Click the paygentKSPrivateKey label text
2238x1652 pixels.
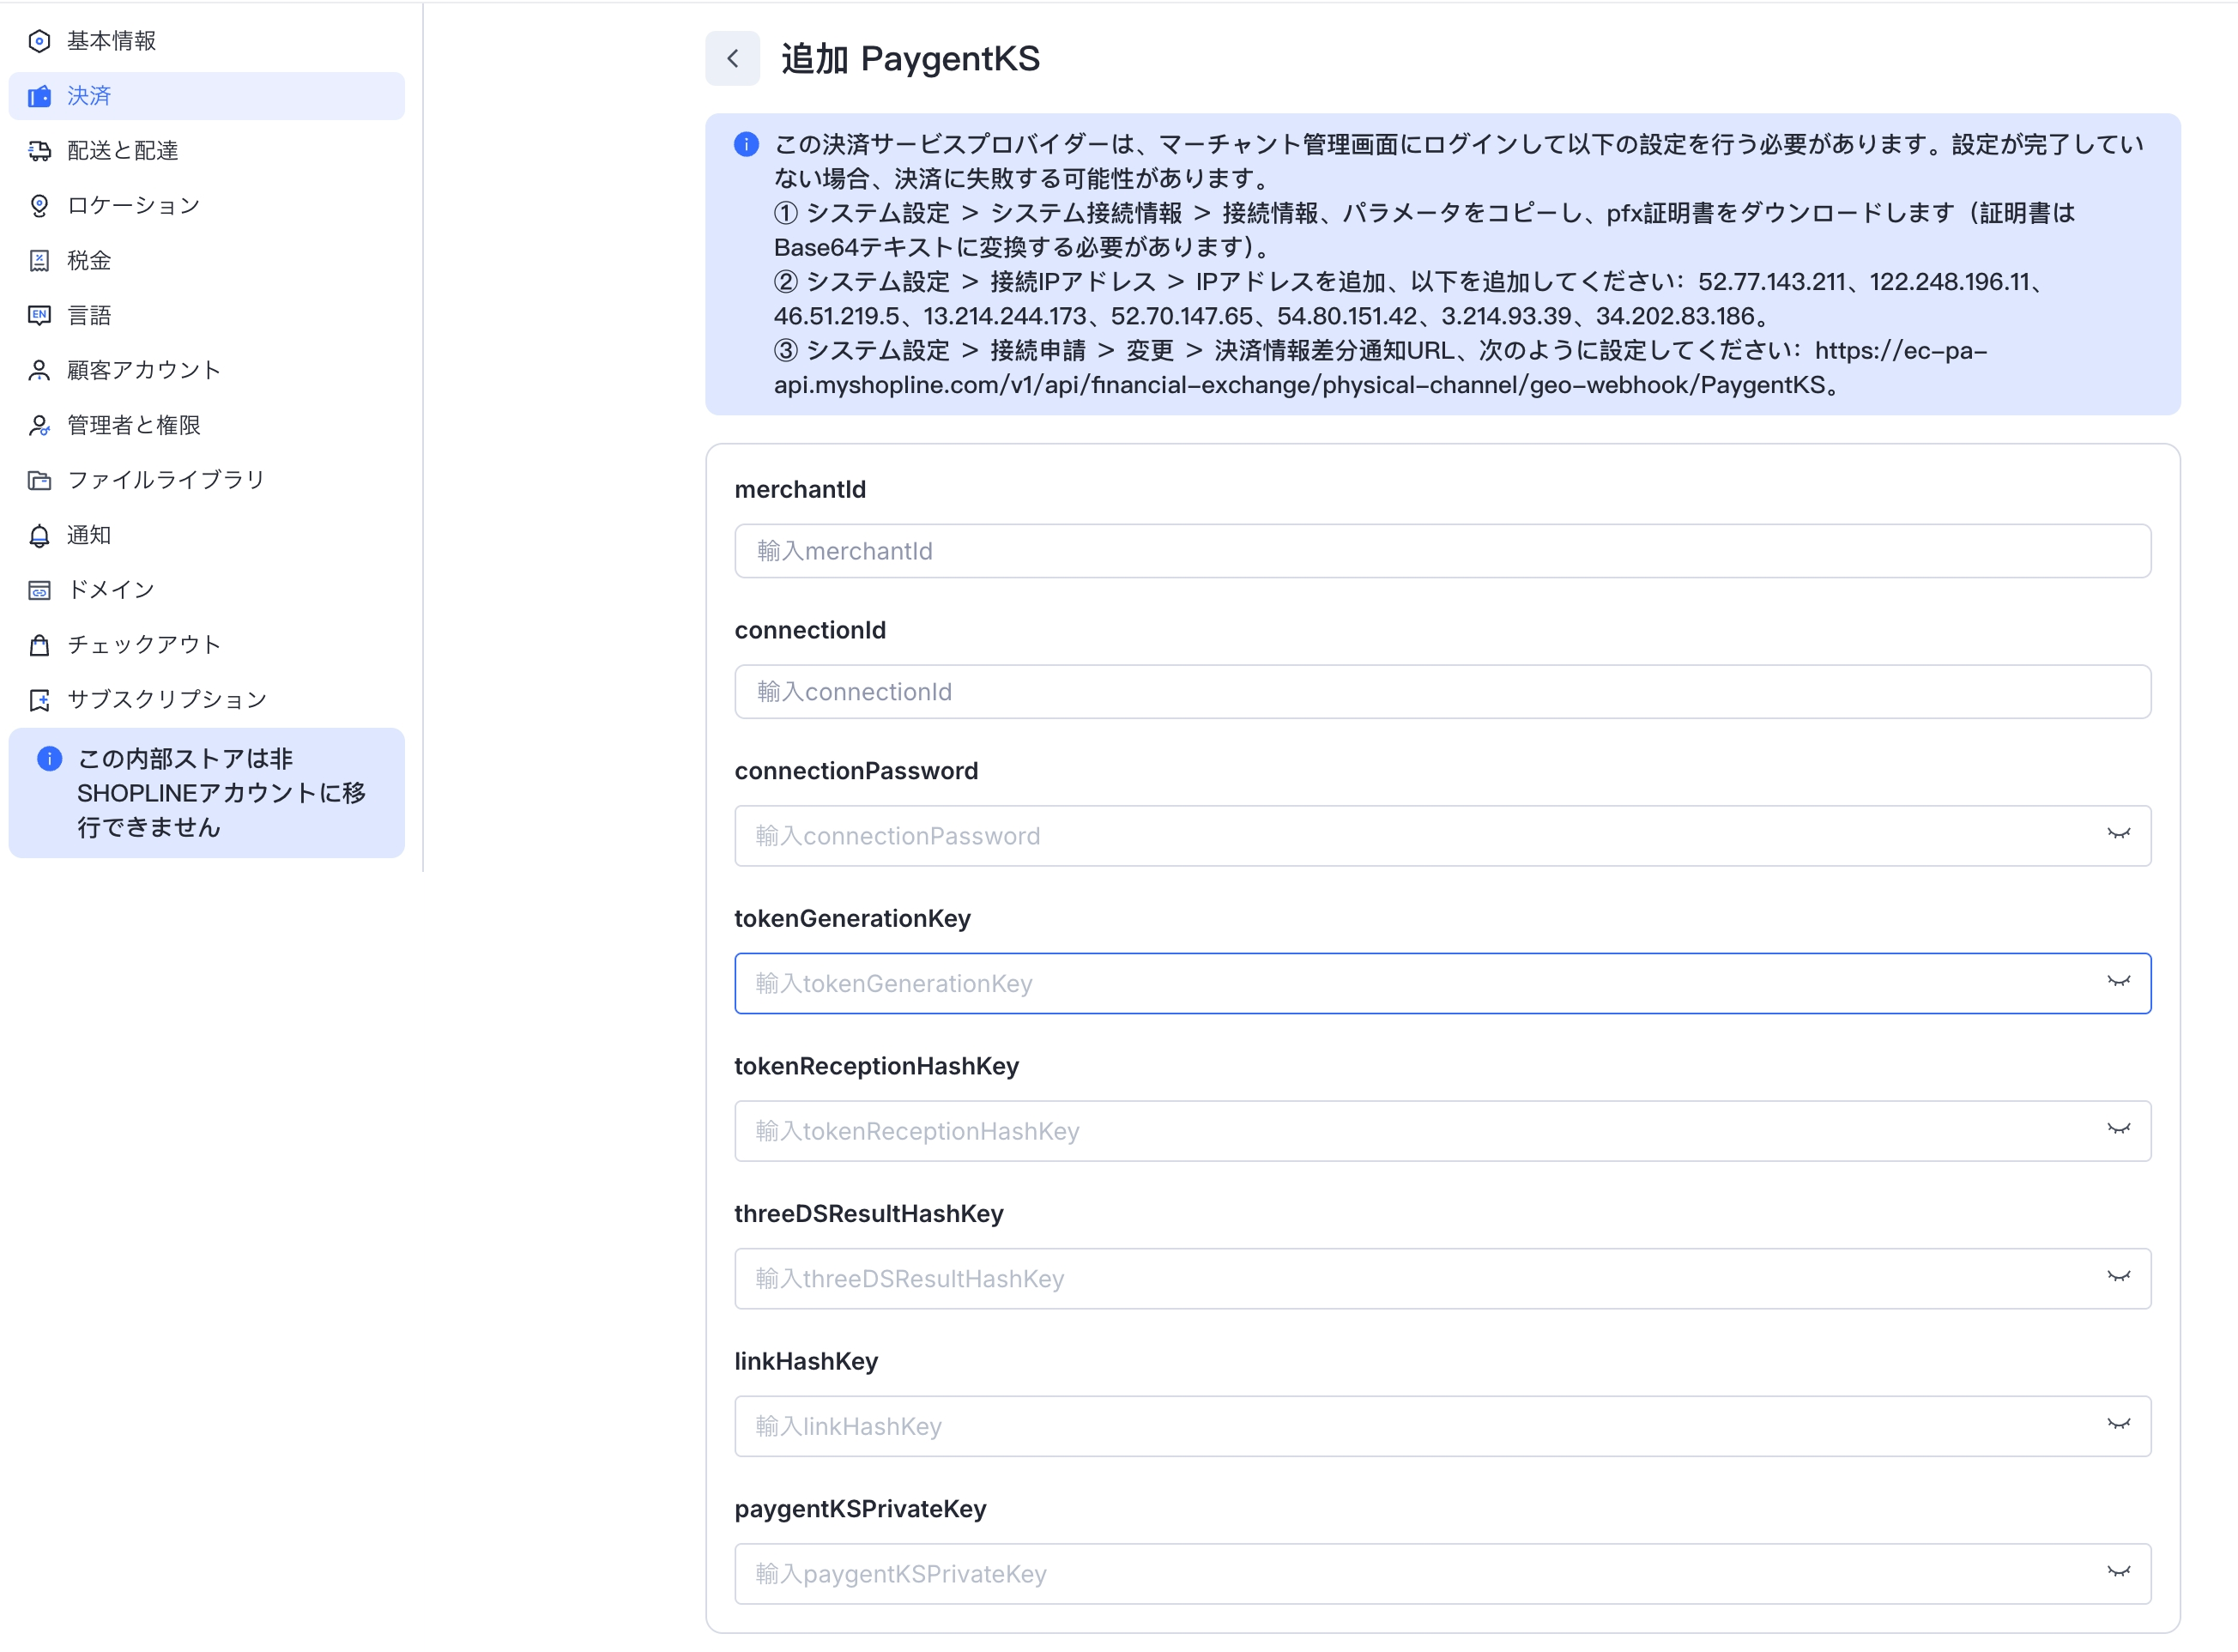[x=860, y=1509]
